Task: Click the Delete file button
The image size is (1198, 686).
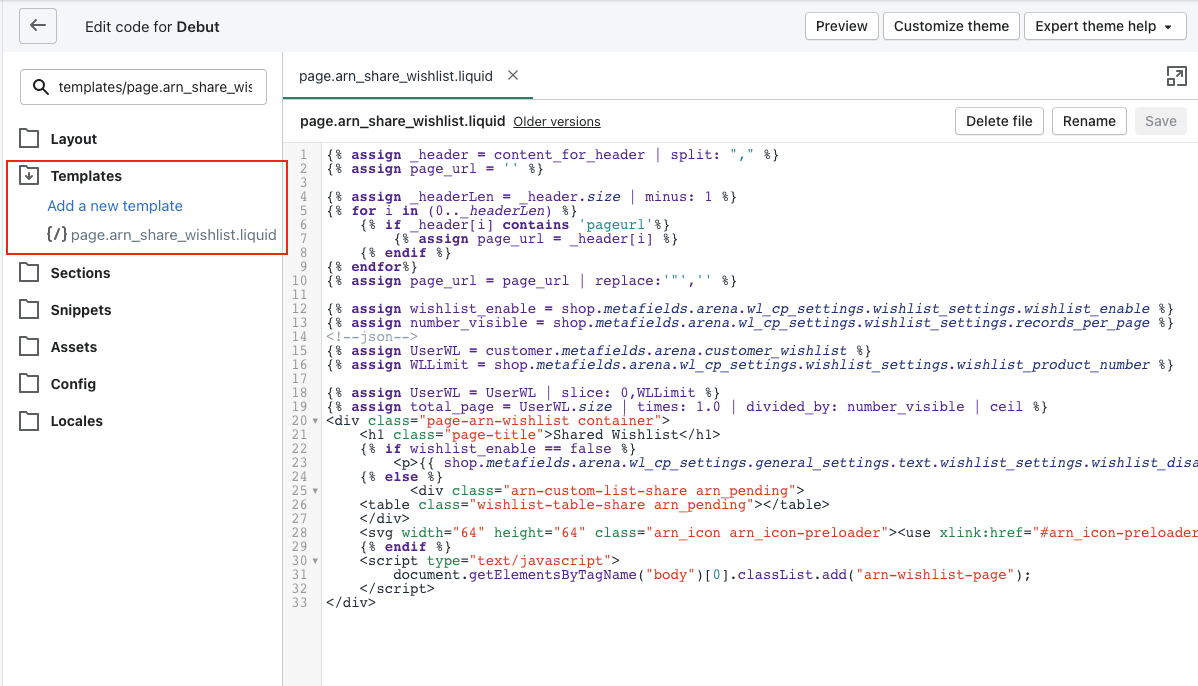Action: (999, 121)
